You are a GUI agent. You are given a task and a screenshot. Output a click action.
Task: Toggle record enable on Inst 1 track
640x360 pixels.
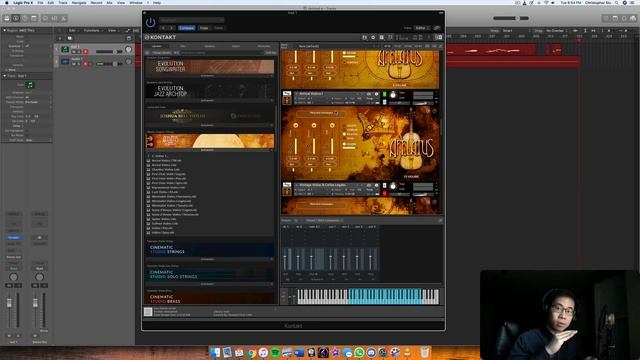pyautogui.click(x=86, y=52)
